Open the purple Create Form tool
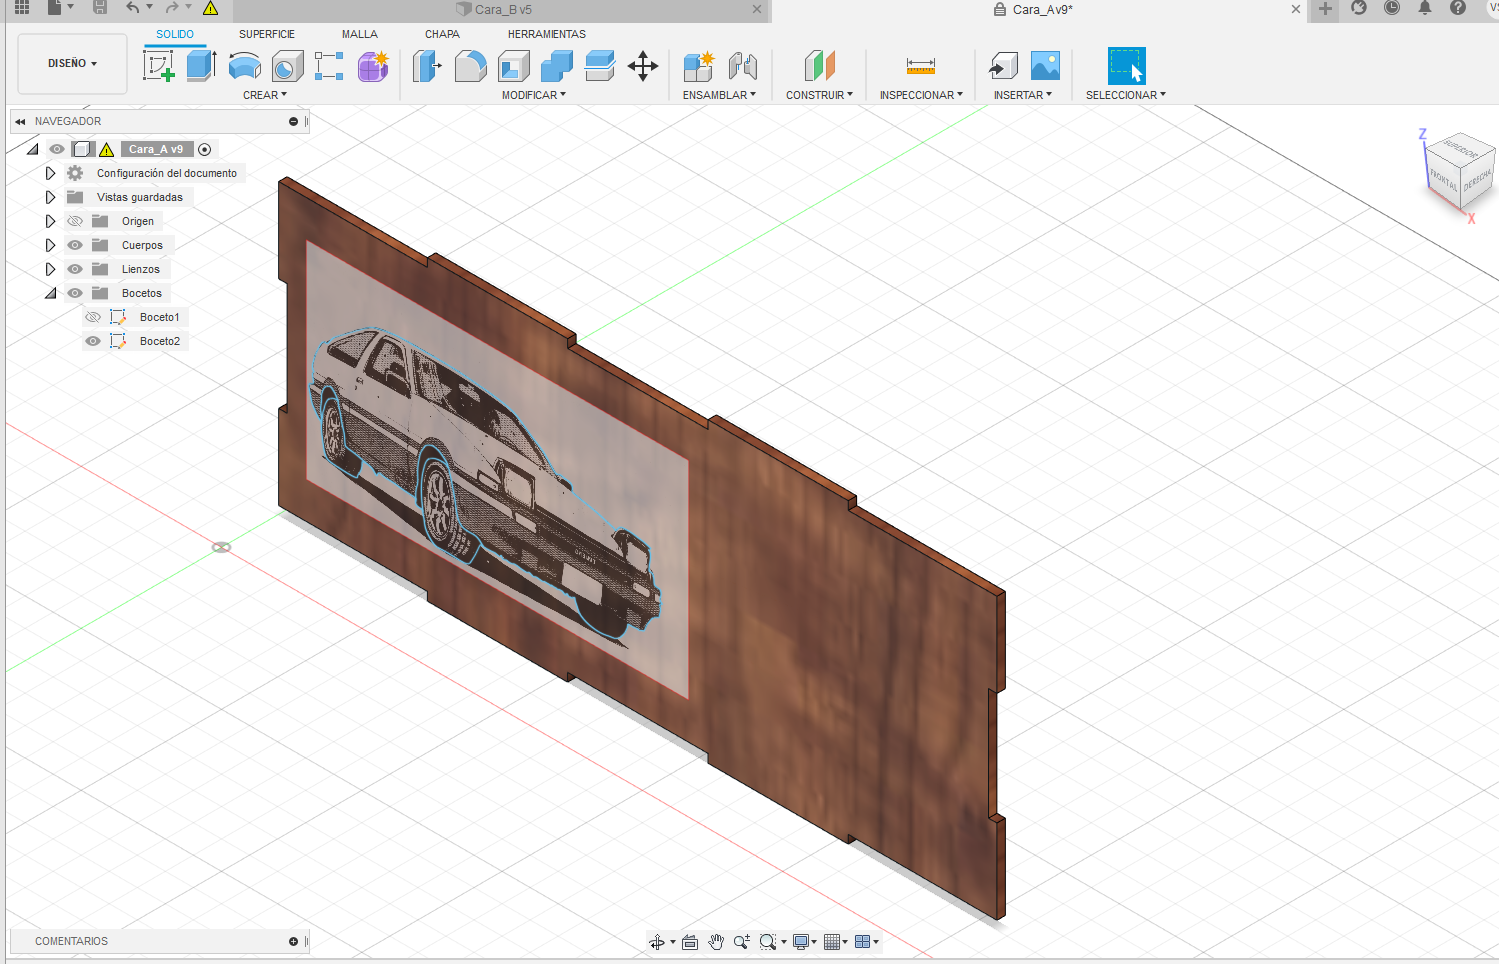This screenshot has width=1499, height=964. [x=373, y=66]
